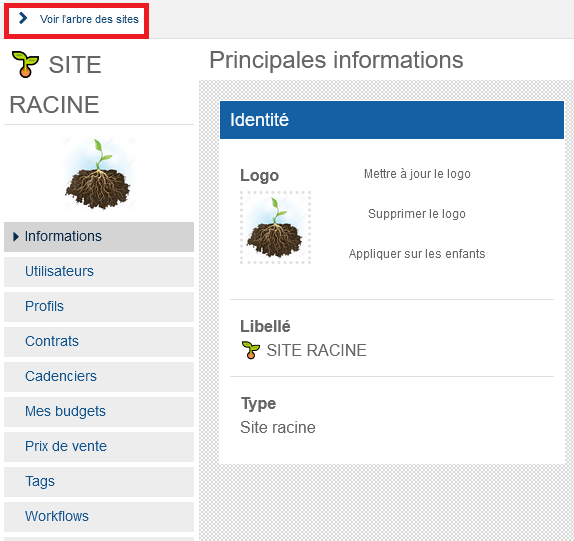574x541 pixels.
Task: Click Supprimer le logo
Action: [417, 214]
